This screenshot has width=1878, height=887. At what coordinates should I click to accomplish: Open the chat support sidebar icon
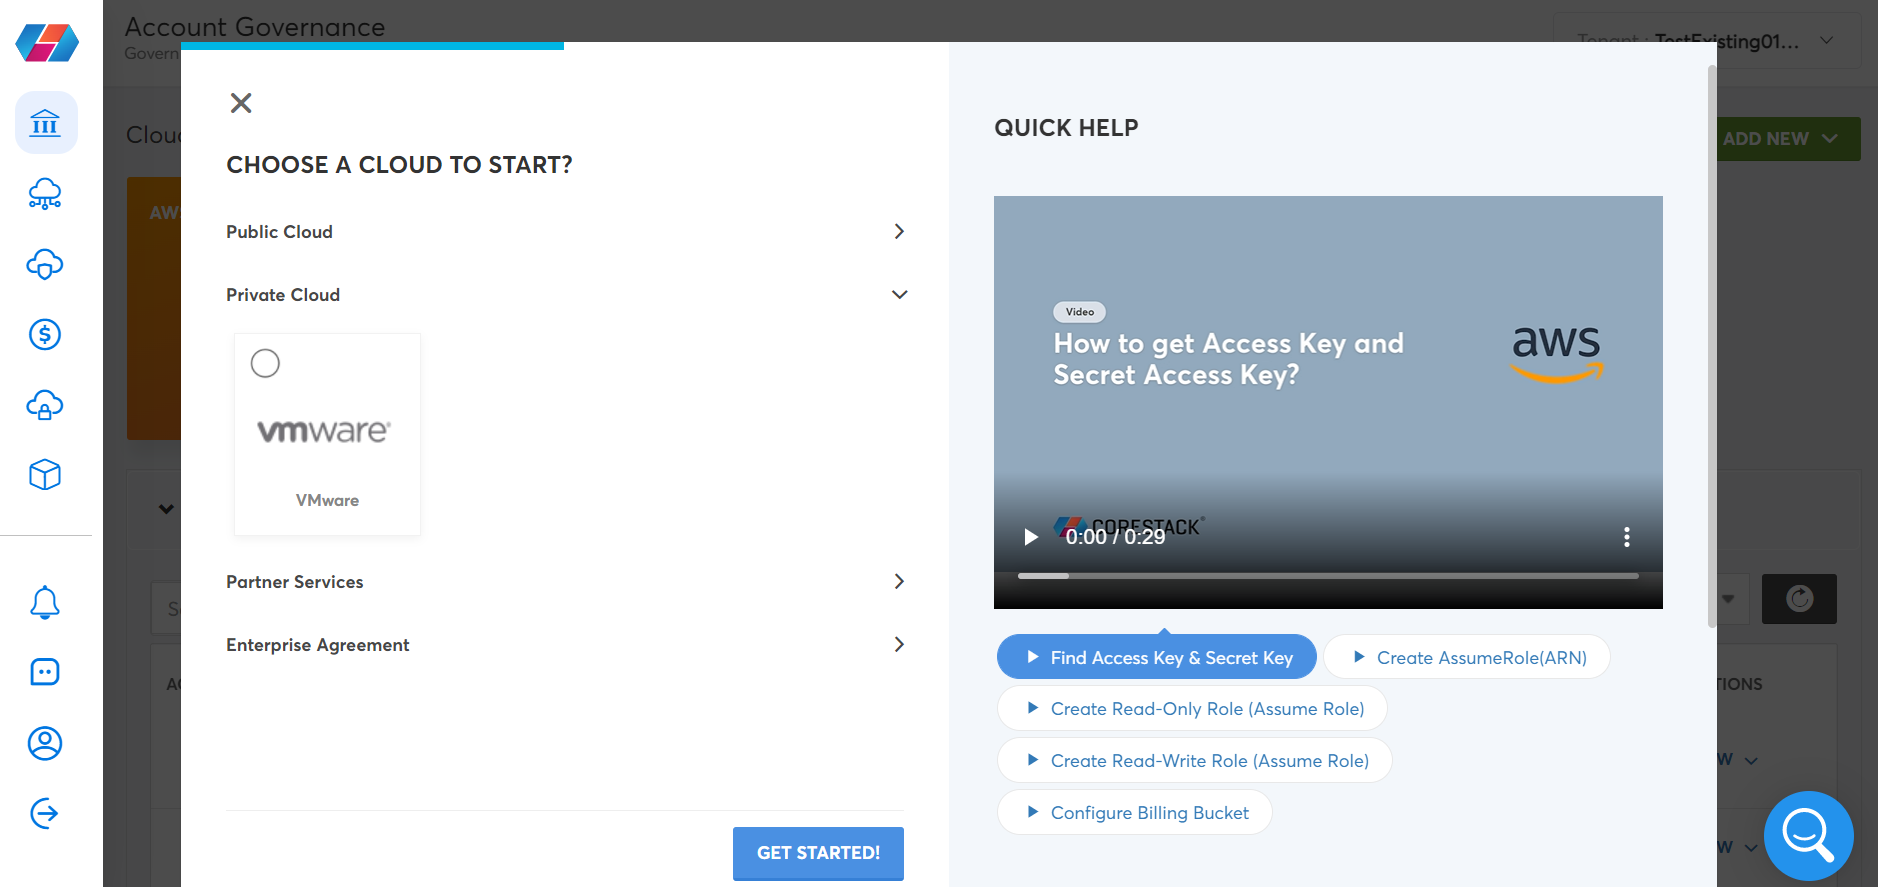pyautogui.click(x=45, y=672)
